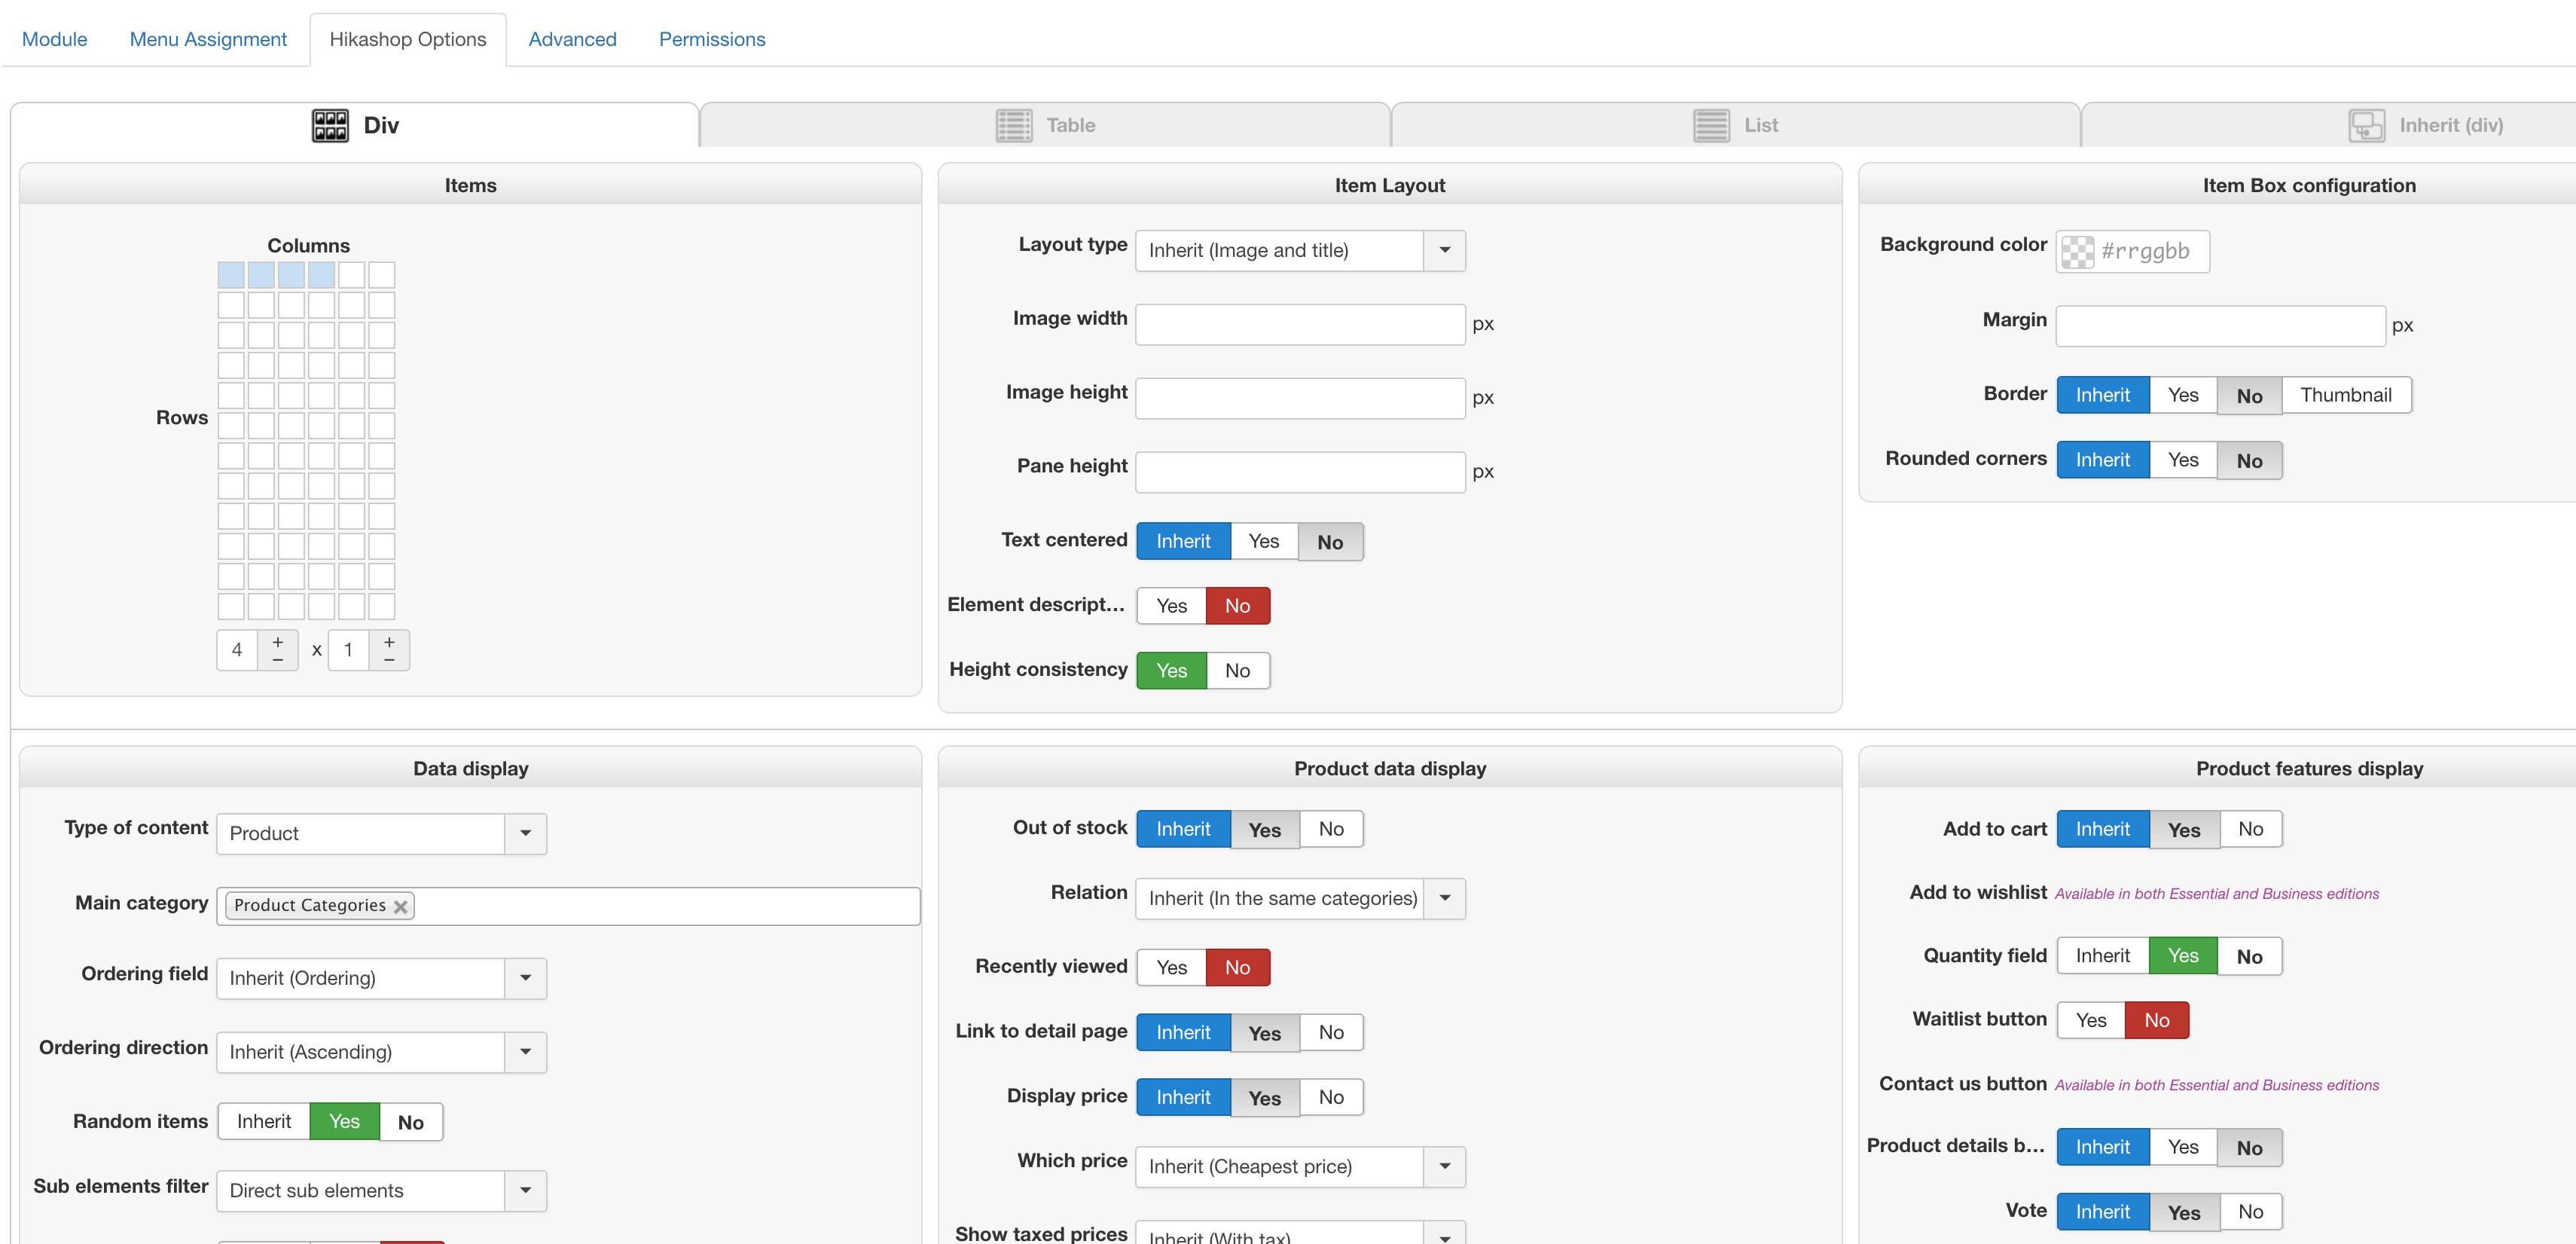Select the Inherit (div) layout icon
This screenshot has height=1244, width=2576.
(2366, 125)
